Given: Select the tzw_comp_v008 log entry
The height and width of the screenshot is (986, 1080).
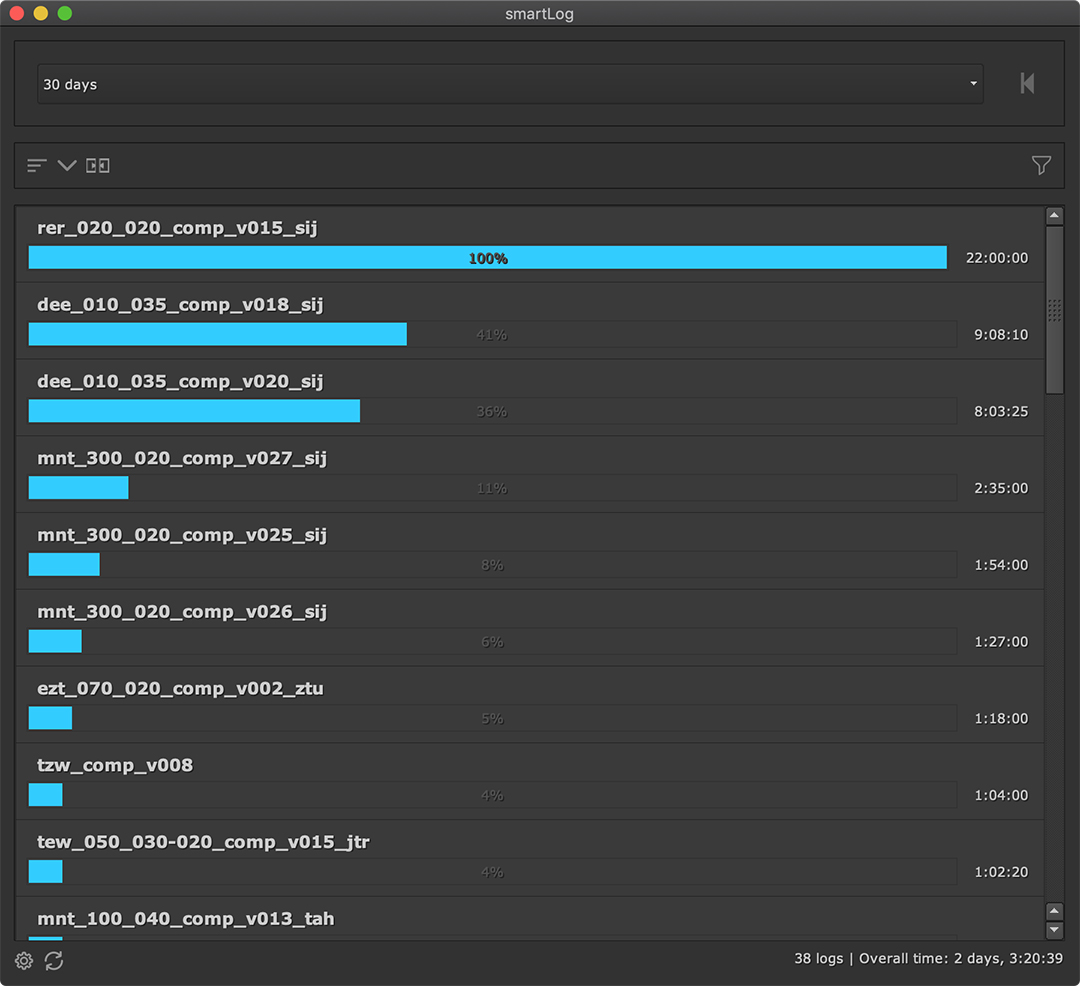Looking at the screenshot, I should pyautogui.click(x=115, y=765).
